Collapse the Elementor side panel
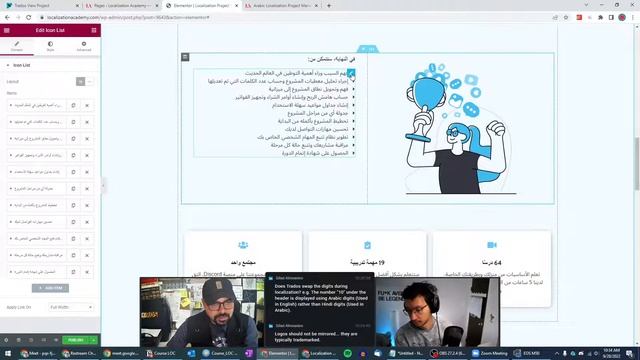This screenshot has height=360, width=640. [103, 186]
